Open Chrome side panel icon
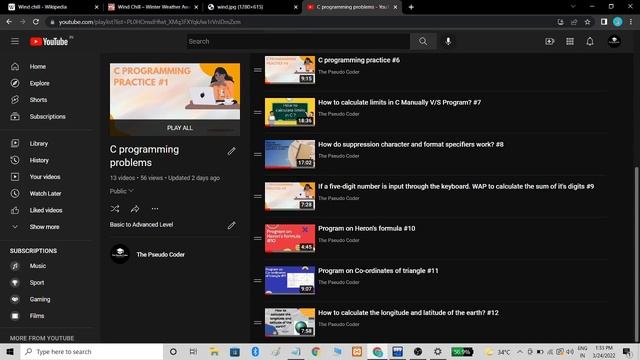 pyautogui.click(x=604, y=22)
